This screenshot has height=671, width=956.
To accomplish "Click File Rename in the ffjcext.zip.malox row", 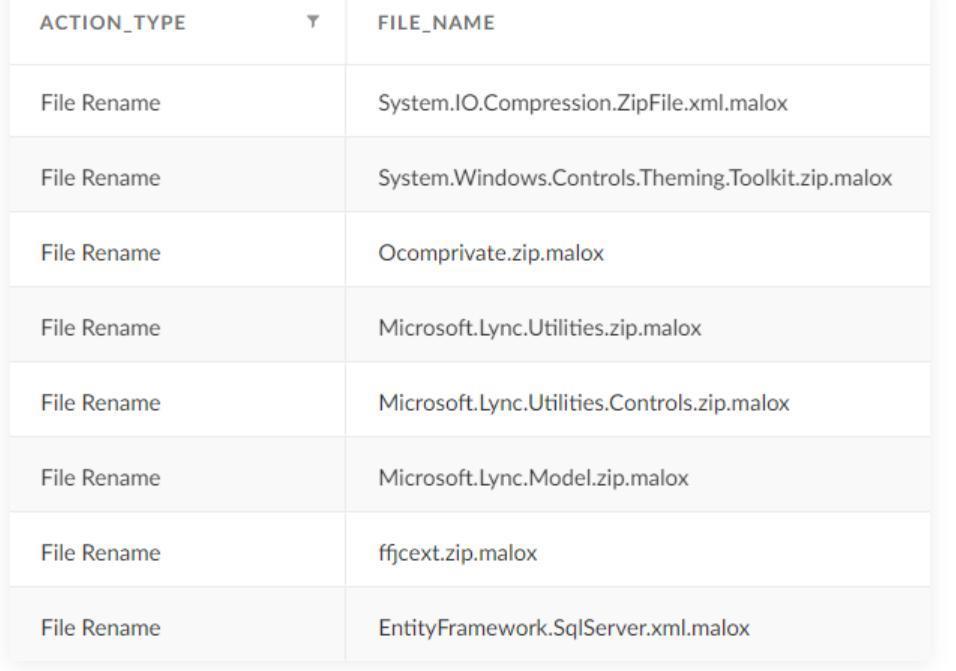I will click(101, 552).
